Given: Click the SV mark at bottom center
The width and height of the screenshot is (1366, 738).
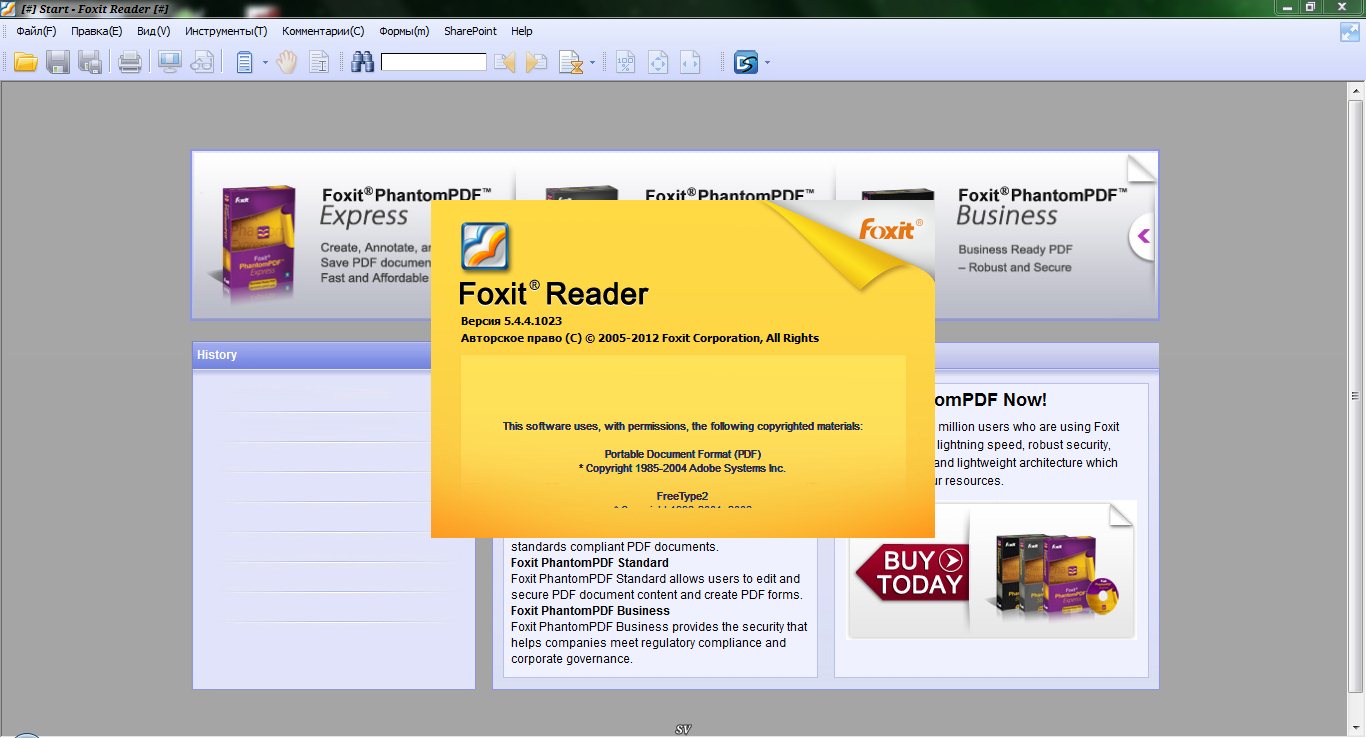Looking at the screenshot, I should tap(684, 729).
